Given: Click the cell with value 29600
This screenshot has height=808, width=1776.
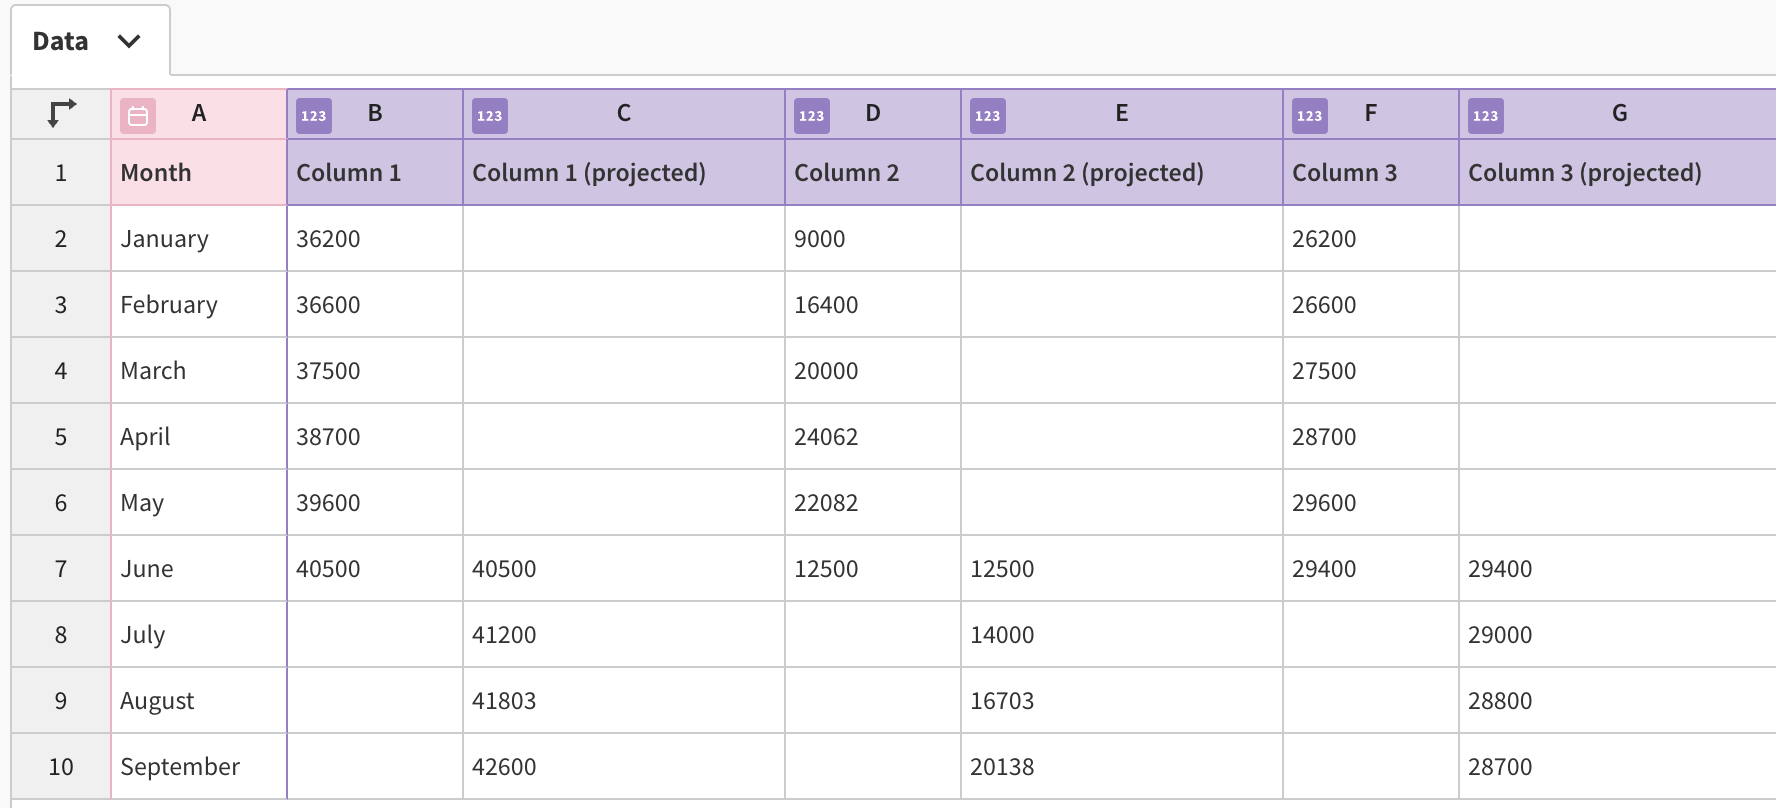Looking at the screenshot, I should point(1371,503).
